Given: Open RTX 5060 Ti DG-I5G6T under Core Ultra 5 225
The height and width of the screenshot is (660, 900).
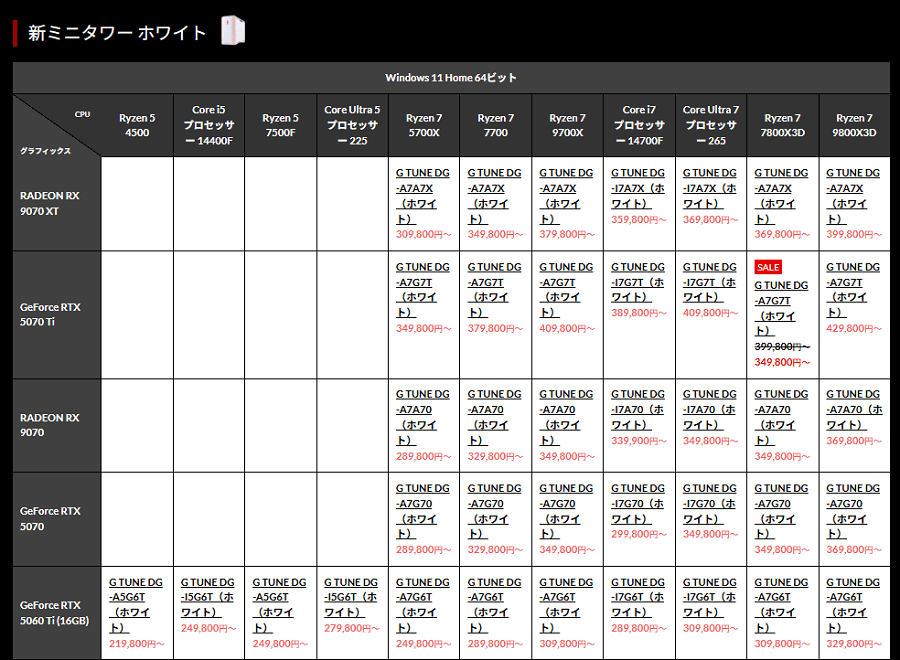Looking at the screenshot, I should (351, 597).
